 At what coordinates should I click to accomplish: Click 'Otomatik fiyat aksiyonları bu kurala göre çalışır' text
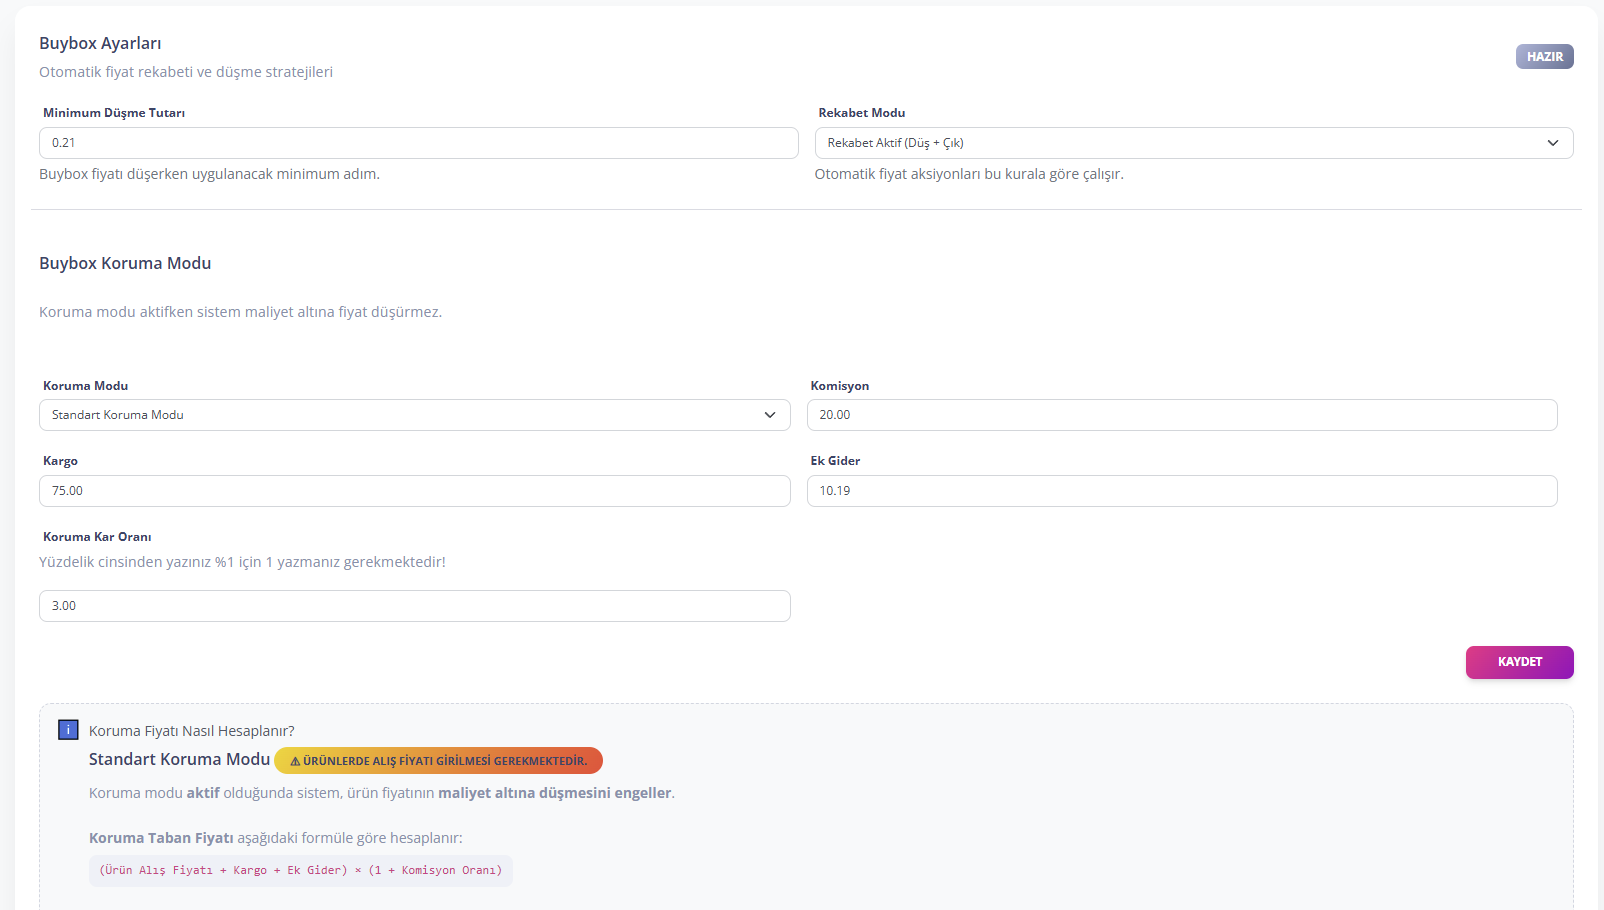(x=970, y=174)
